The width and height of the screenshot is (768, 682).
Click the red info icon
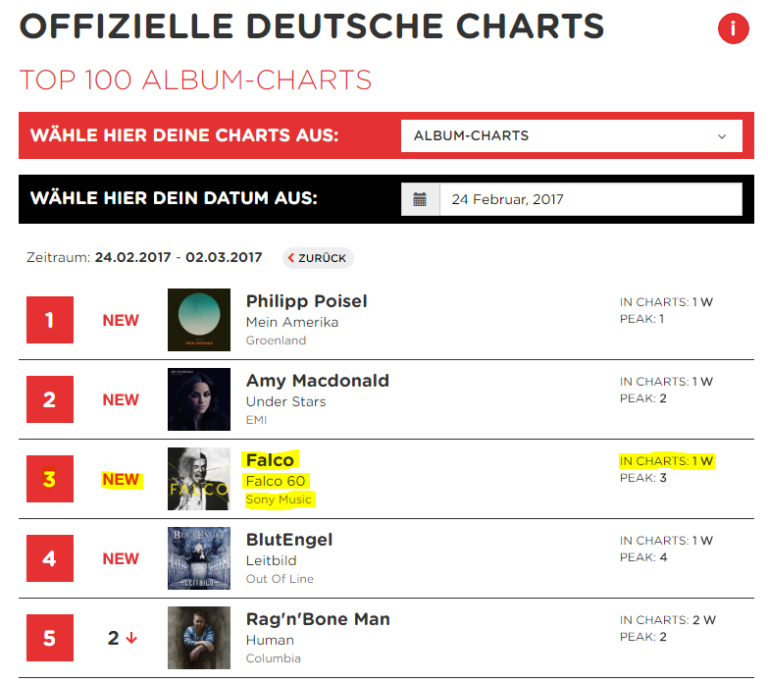click(733, 28)
